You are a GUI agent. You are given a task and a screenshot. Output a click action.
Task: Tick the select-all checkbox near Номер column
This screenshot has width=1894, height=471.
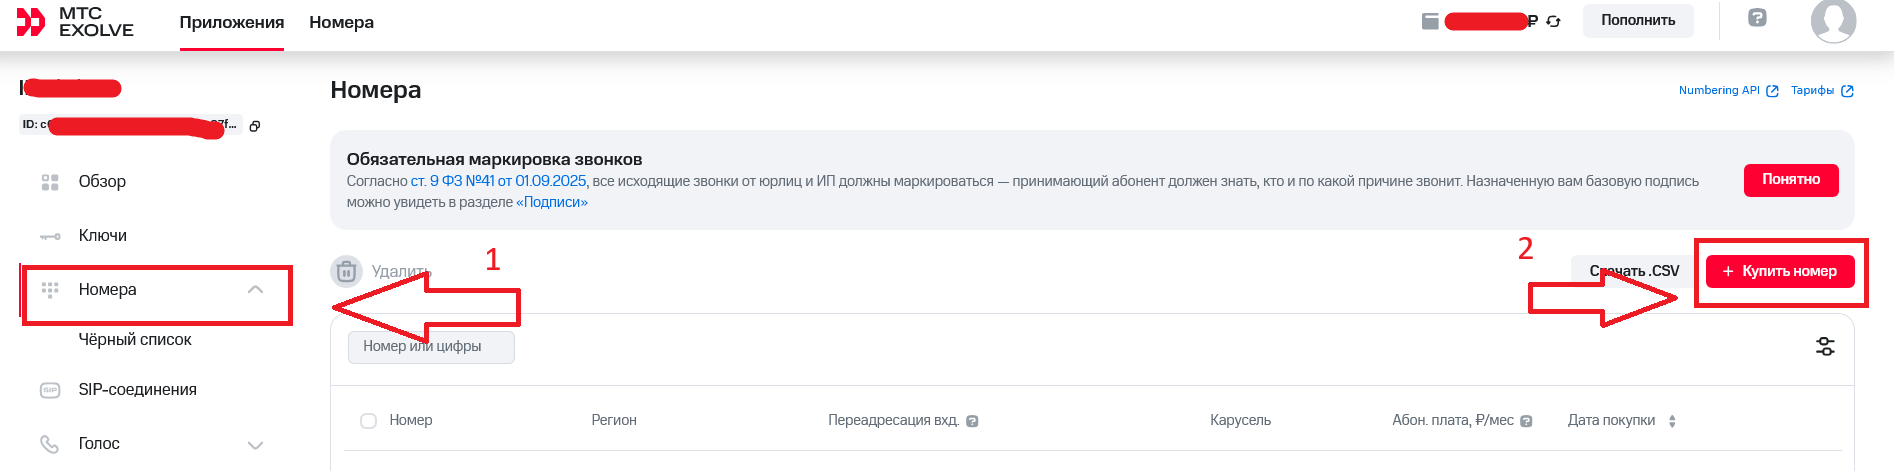tap(368, 421)
